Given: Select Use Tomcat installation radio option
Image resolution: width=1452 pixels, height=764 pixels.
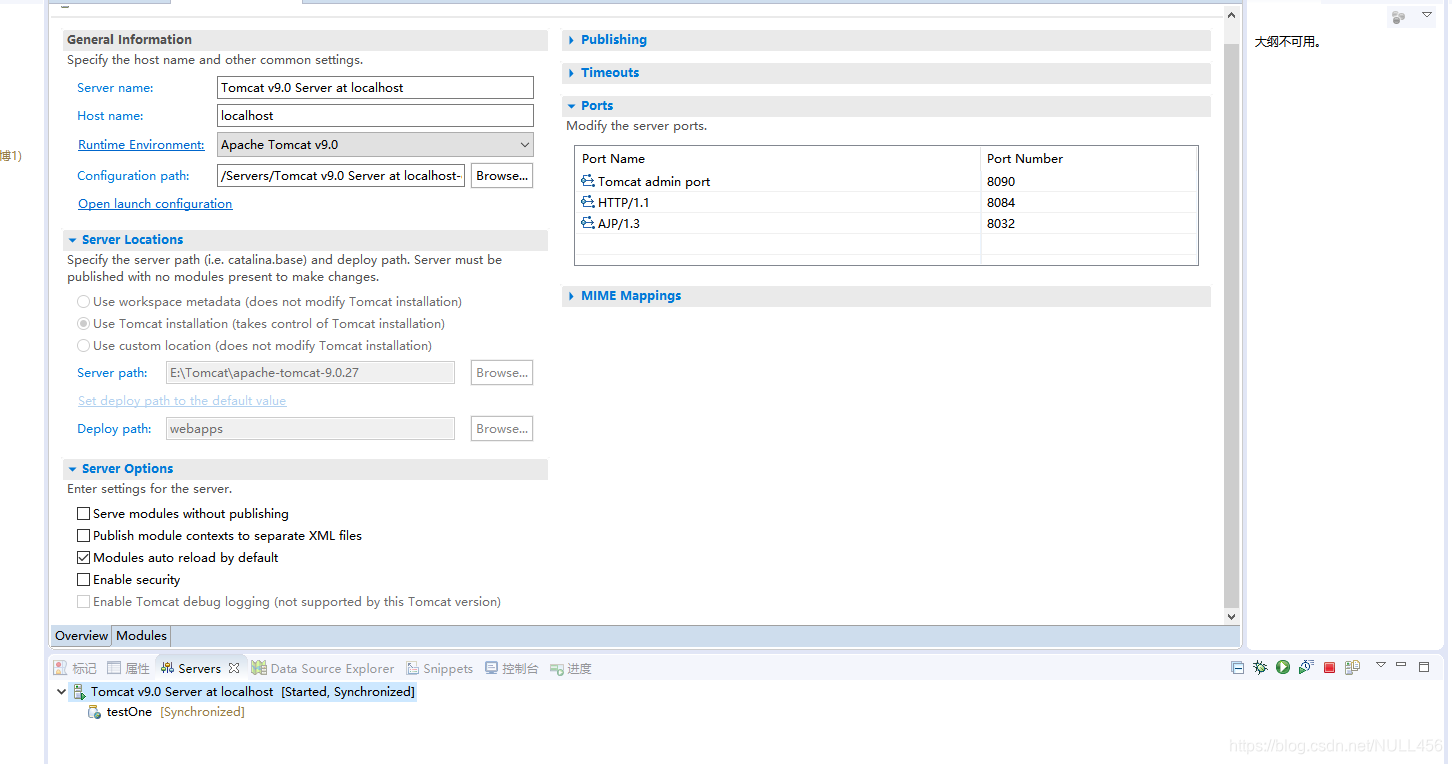Looking at the screenshot, I should pos(84,323).
